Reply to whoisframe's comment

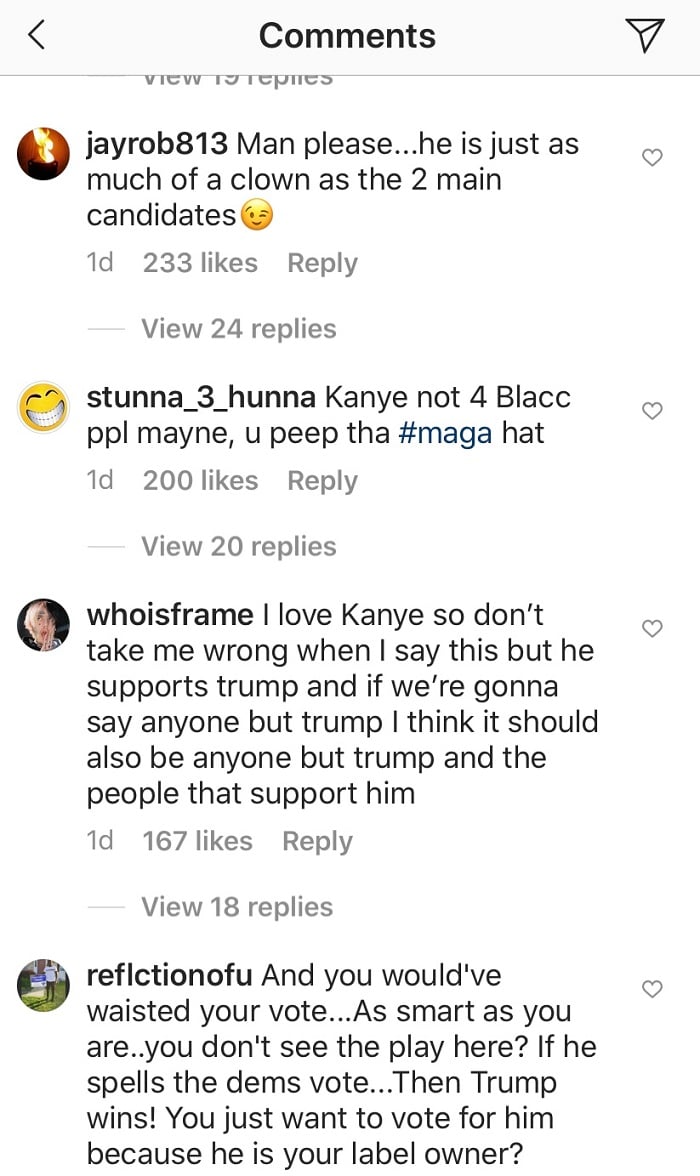317,841
